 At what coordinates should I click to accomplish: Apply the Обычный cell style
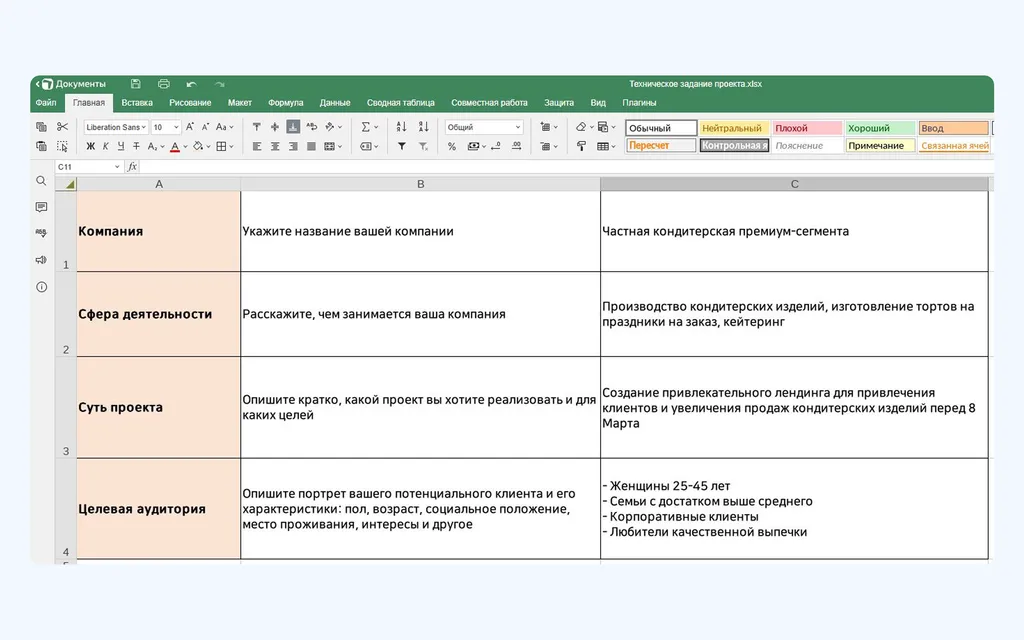(661, 128)
